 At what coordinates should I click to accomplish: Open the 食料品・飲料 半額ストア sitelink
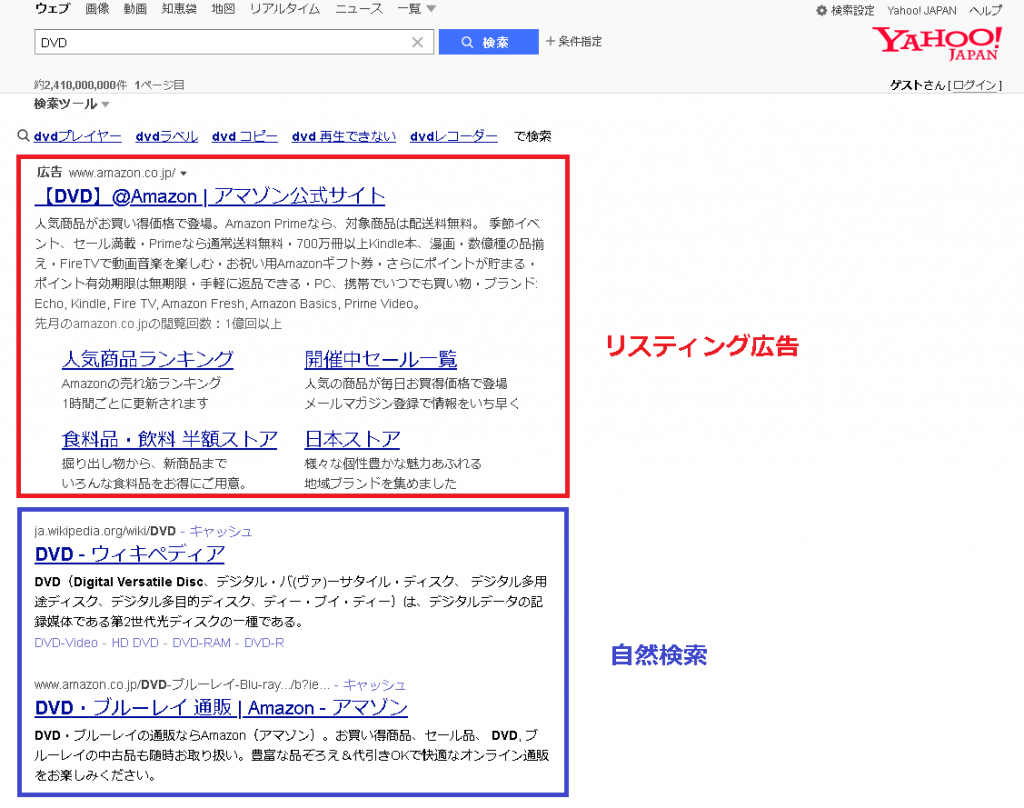pos(170,439)
